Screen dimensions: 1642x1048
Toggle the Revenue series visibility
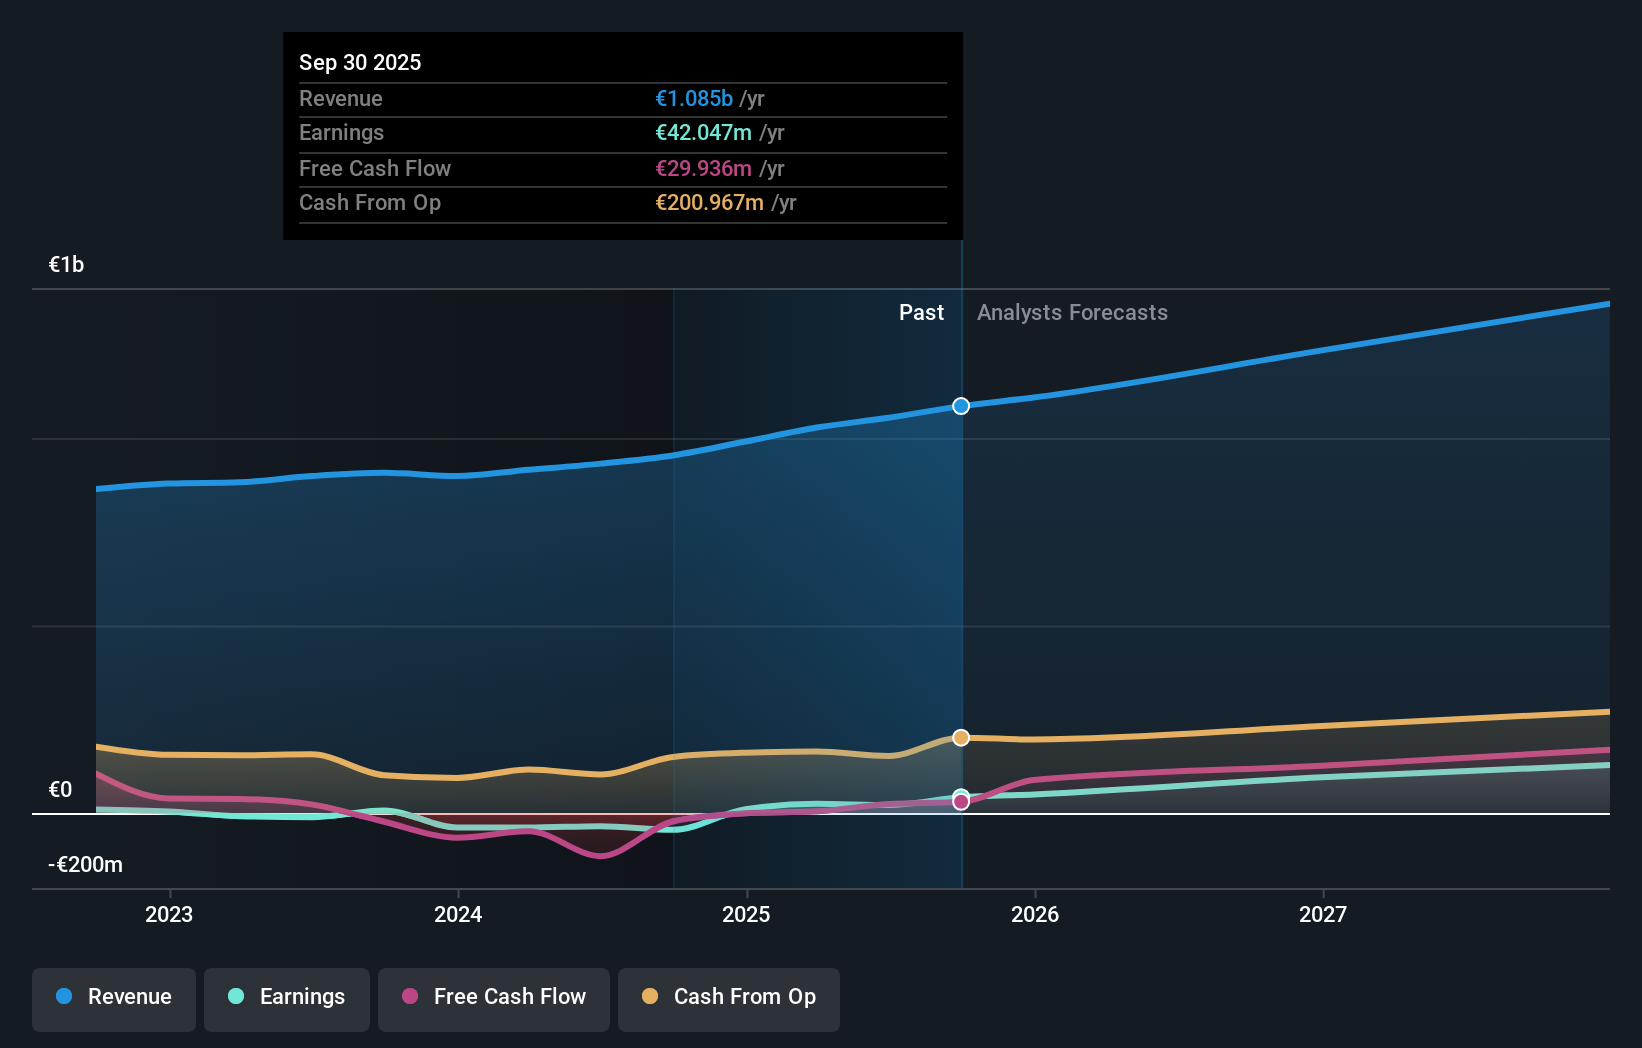(x=113, y=997)
